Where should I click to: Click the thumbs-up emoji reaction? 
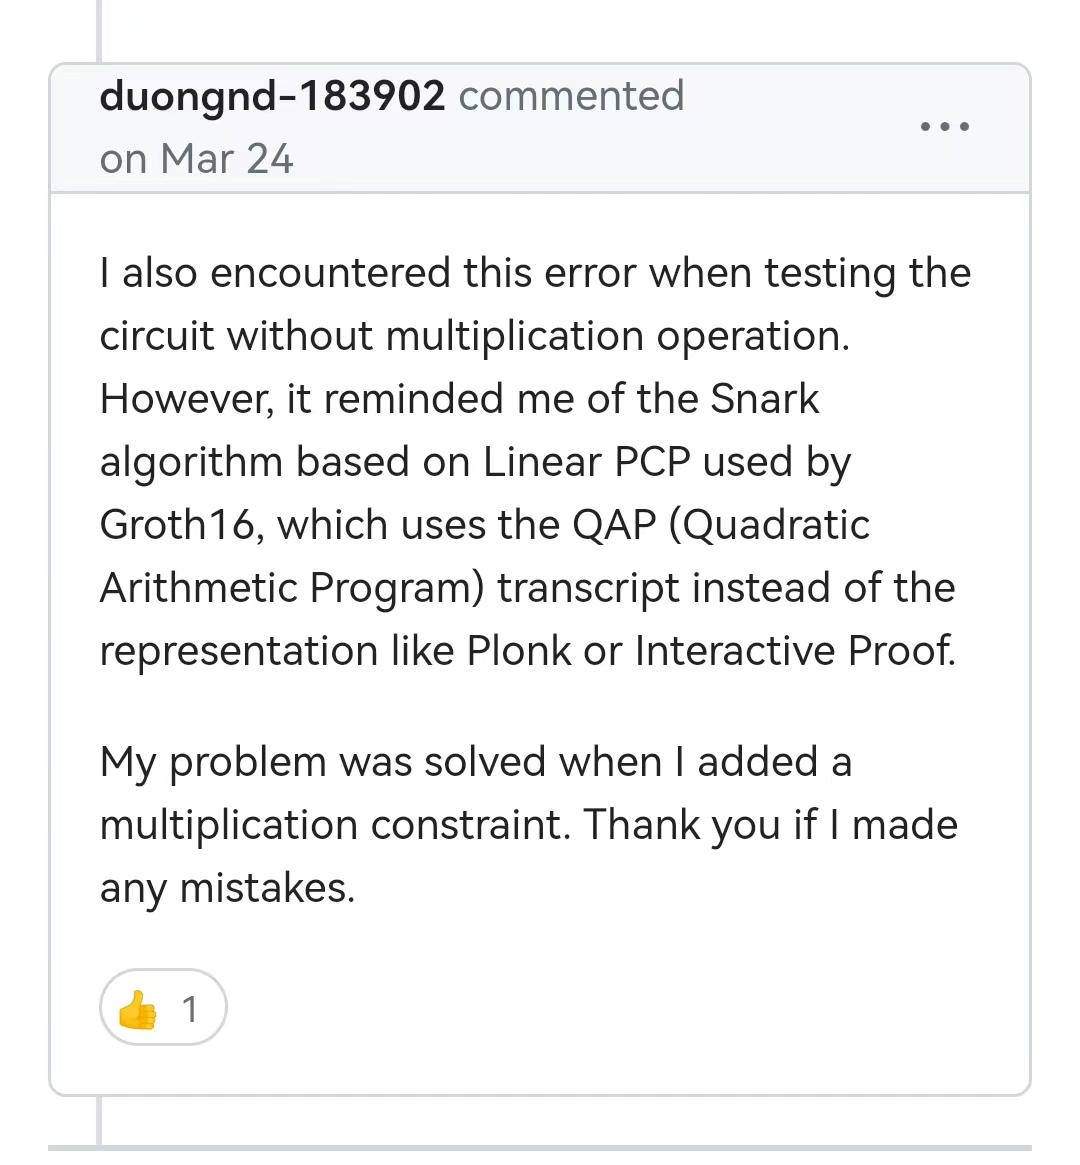pyautogui.click(x=137, y=1010)
